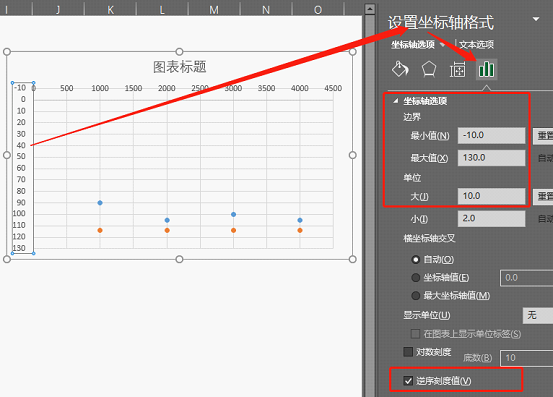
Task: Click the chart's right-middle resize handle
Action: pos(352,155)
